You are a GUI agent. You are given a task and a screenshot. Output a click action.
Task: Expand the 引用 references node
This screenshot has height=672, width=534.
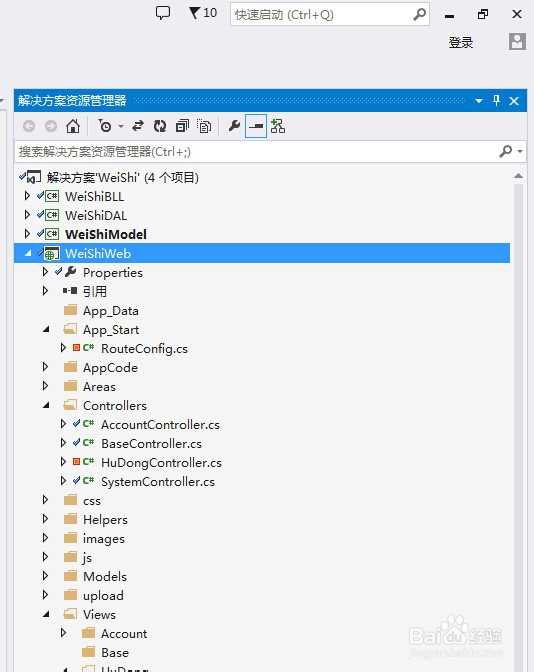click(45, 291)
